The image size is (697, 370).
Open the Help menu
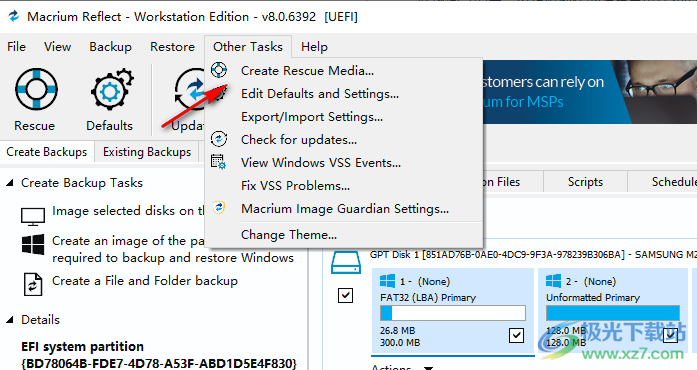[314, 47]
